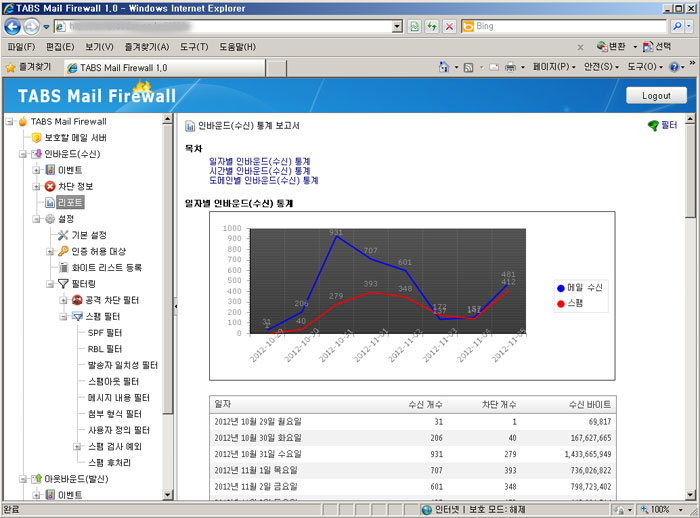Expand the 공격 차단 필터 node

(63, 300)
